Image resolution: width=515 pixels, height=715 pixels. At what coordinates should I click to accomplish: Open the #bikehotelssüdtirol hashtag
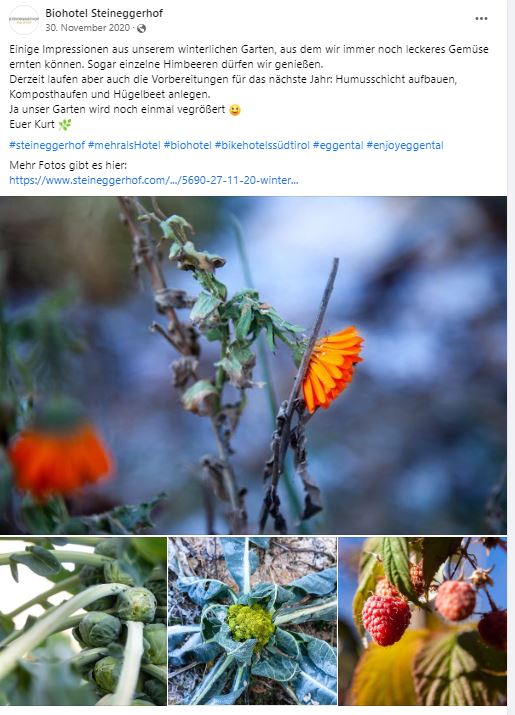(x=262, y=145)
